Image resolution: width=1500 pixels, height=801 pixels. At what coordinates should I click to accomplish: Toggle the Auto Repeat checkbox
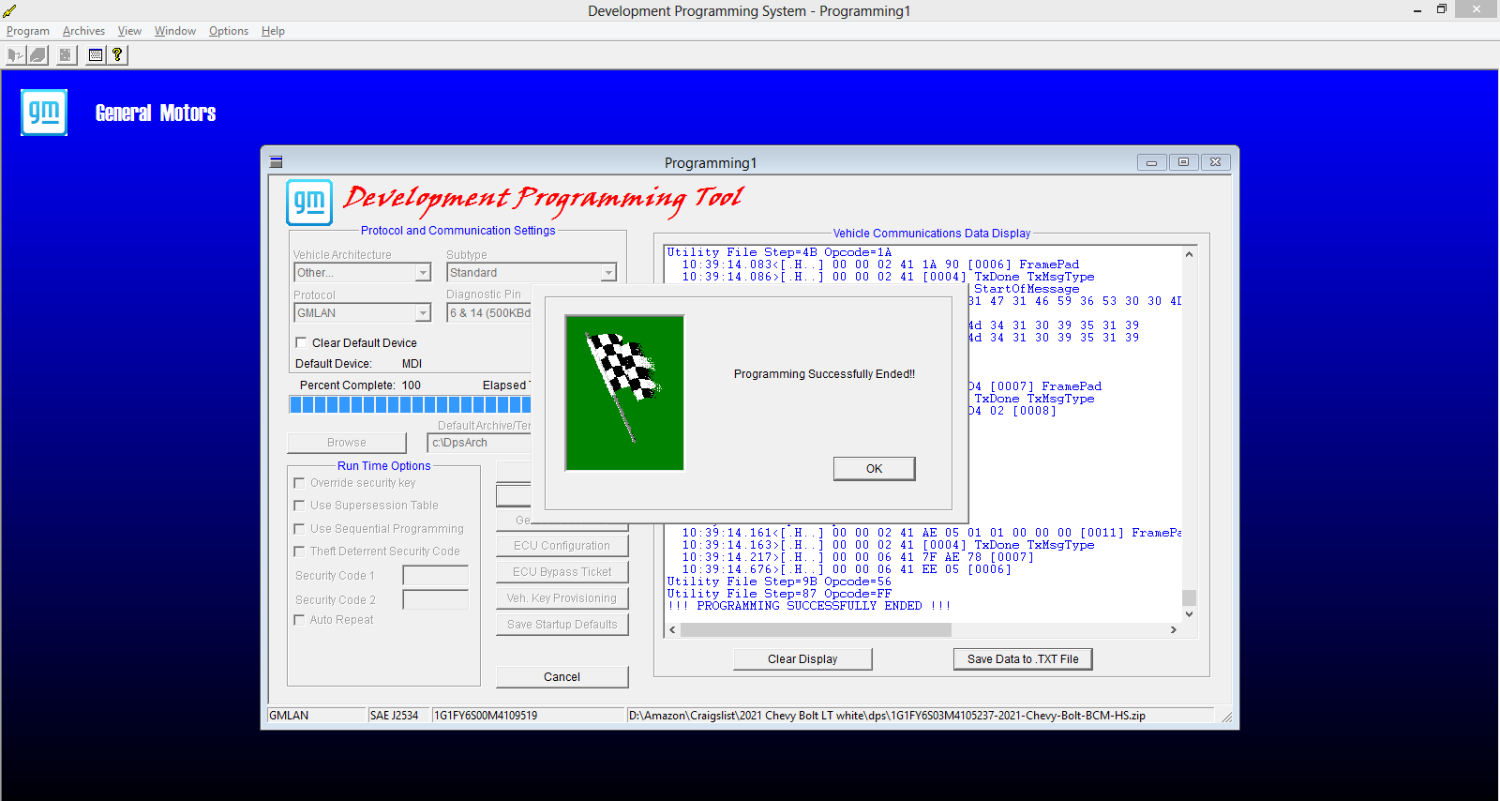coord(299,620)
